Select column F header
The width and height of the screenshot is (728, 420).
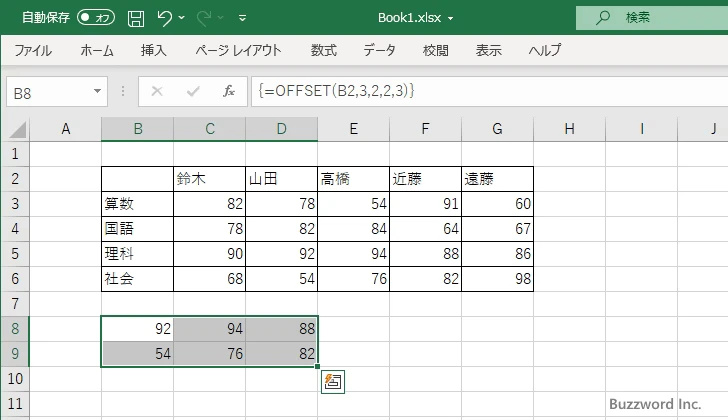pos(426,129)
